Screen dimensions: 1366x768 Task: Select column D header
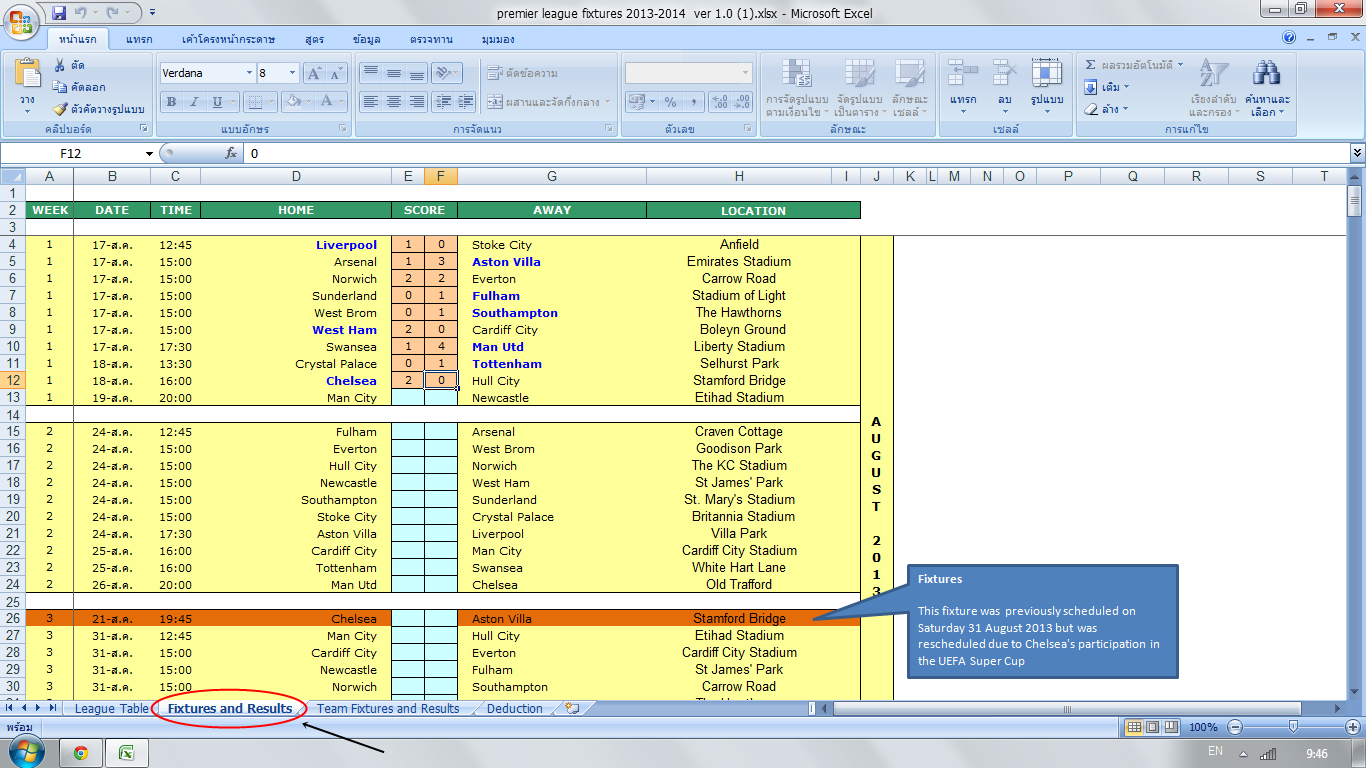coord(296,176)
